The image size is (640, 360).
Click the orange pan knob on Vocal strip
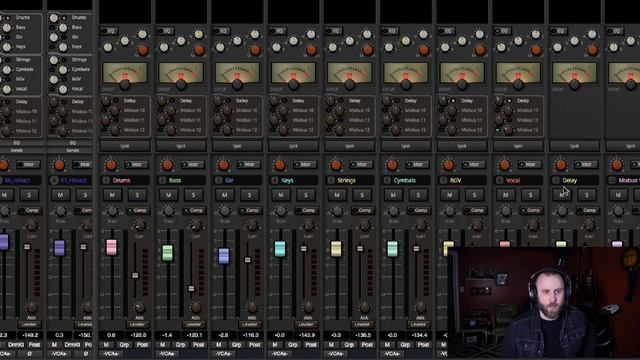point(504,165)
